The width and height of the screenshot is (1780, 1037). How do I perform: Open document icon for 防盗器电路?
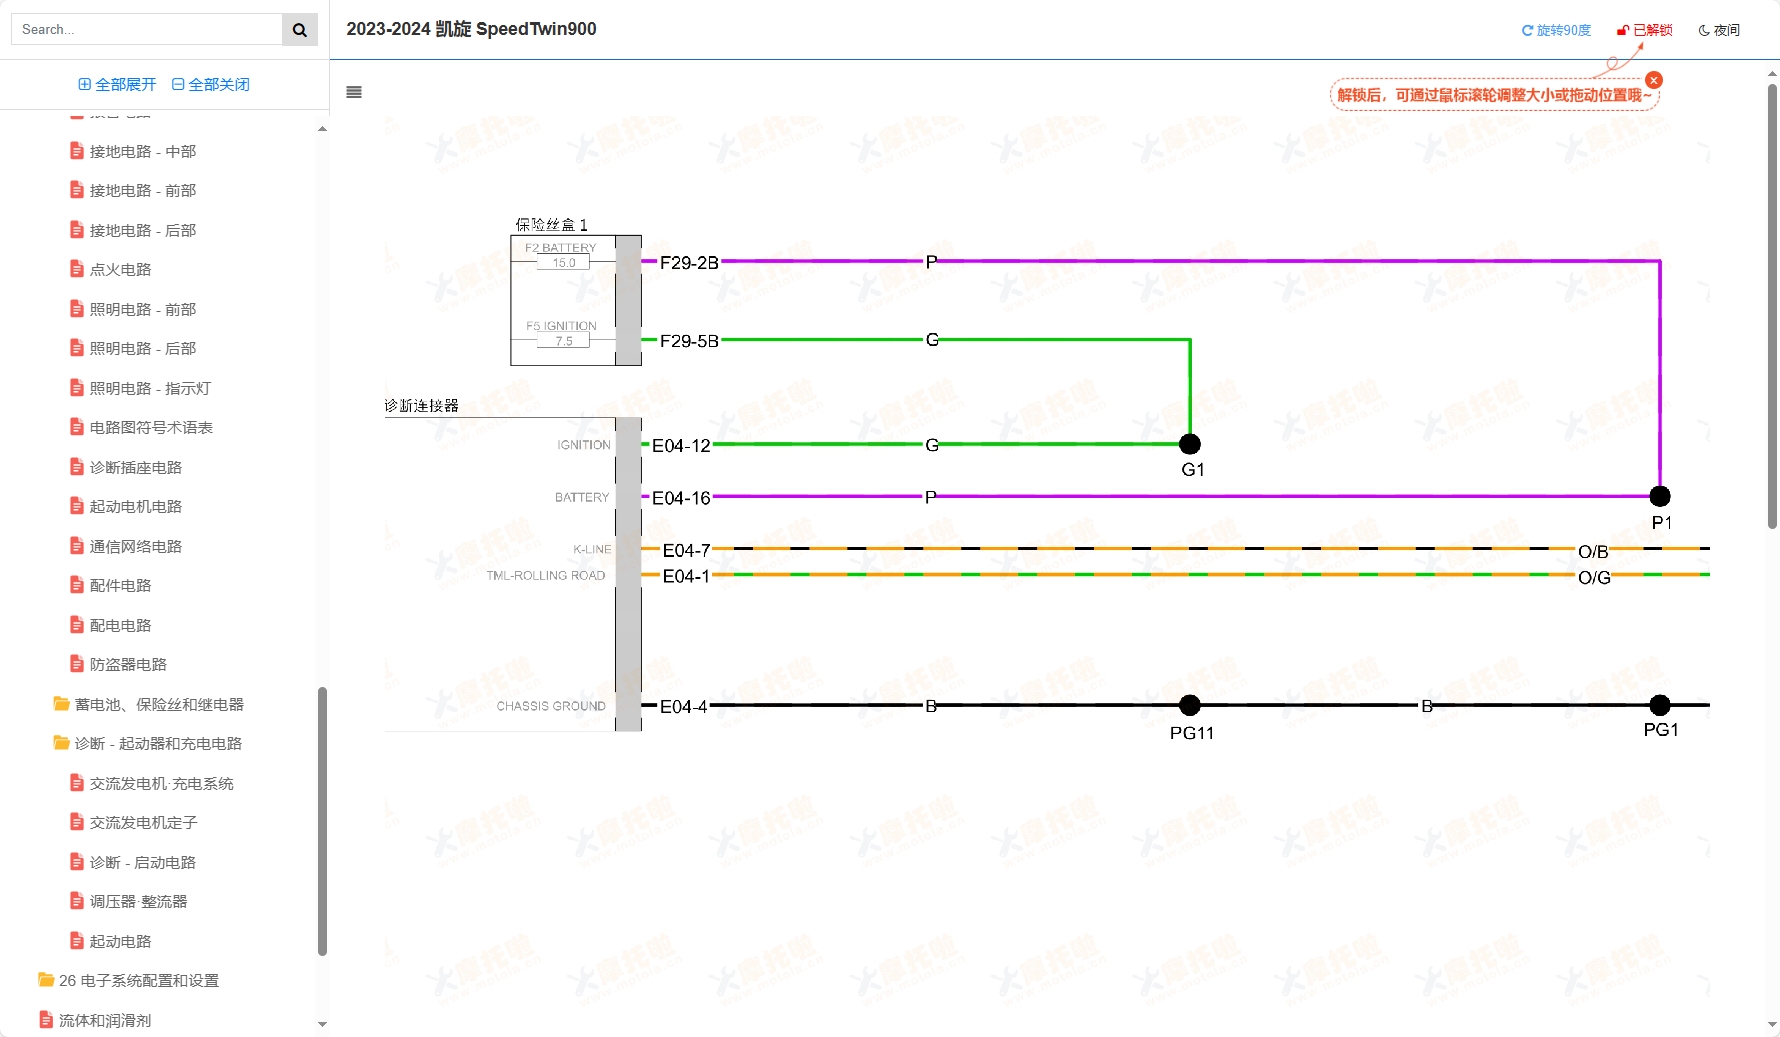76,664
